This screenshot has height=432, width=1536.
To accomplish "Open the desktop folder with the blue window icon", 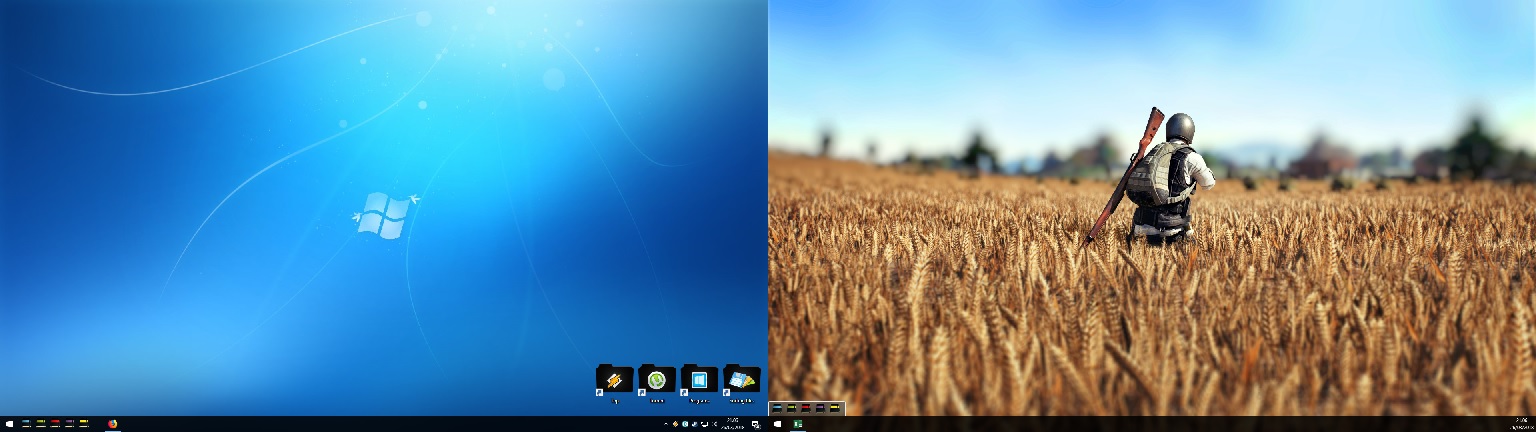I will pos(699,380).
